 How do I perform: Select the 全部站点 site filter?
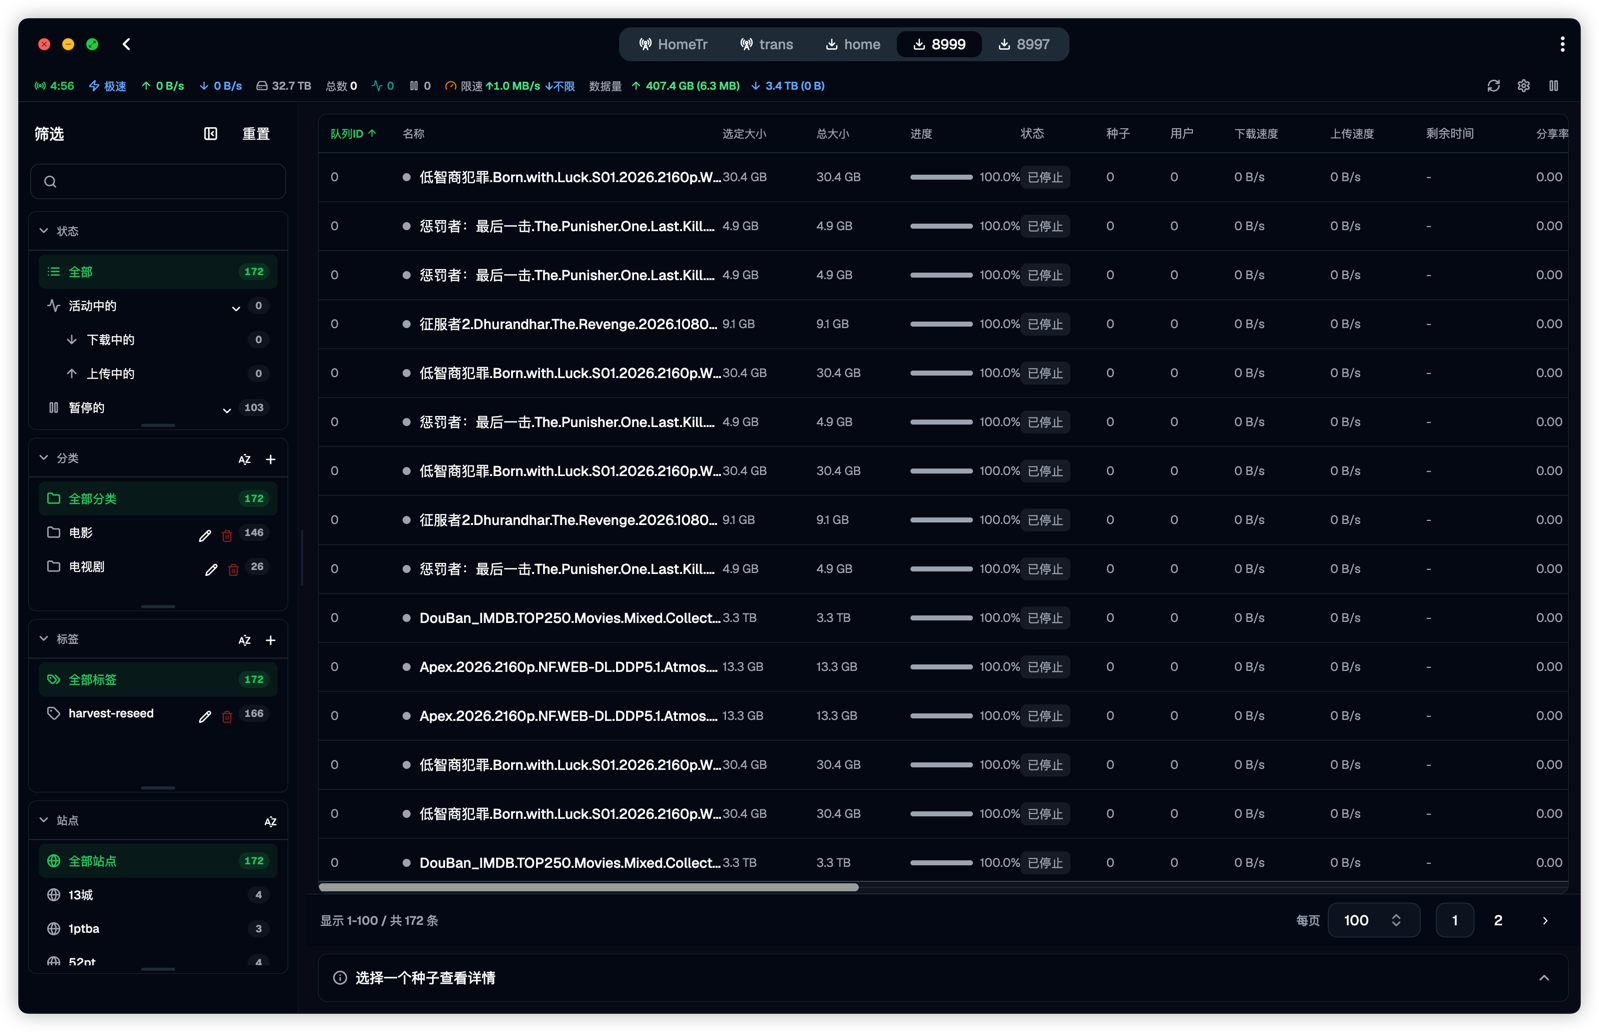pos(158,861)
